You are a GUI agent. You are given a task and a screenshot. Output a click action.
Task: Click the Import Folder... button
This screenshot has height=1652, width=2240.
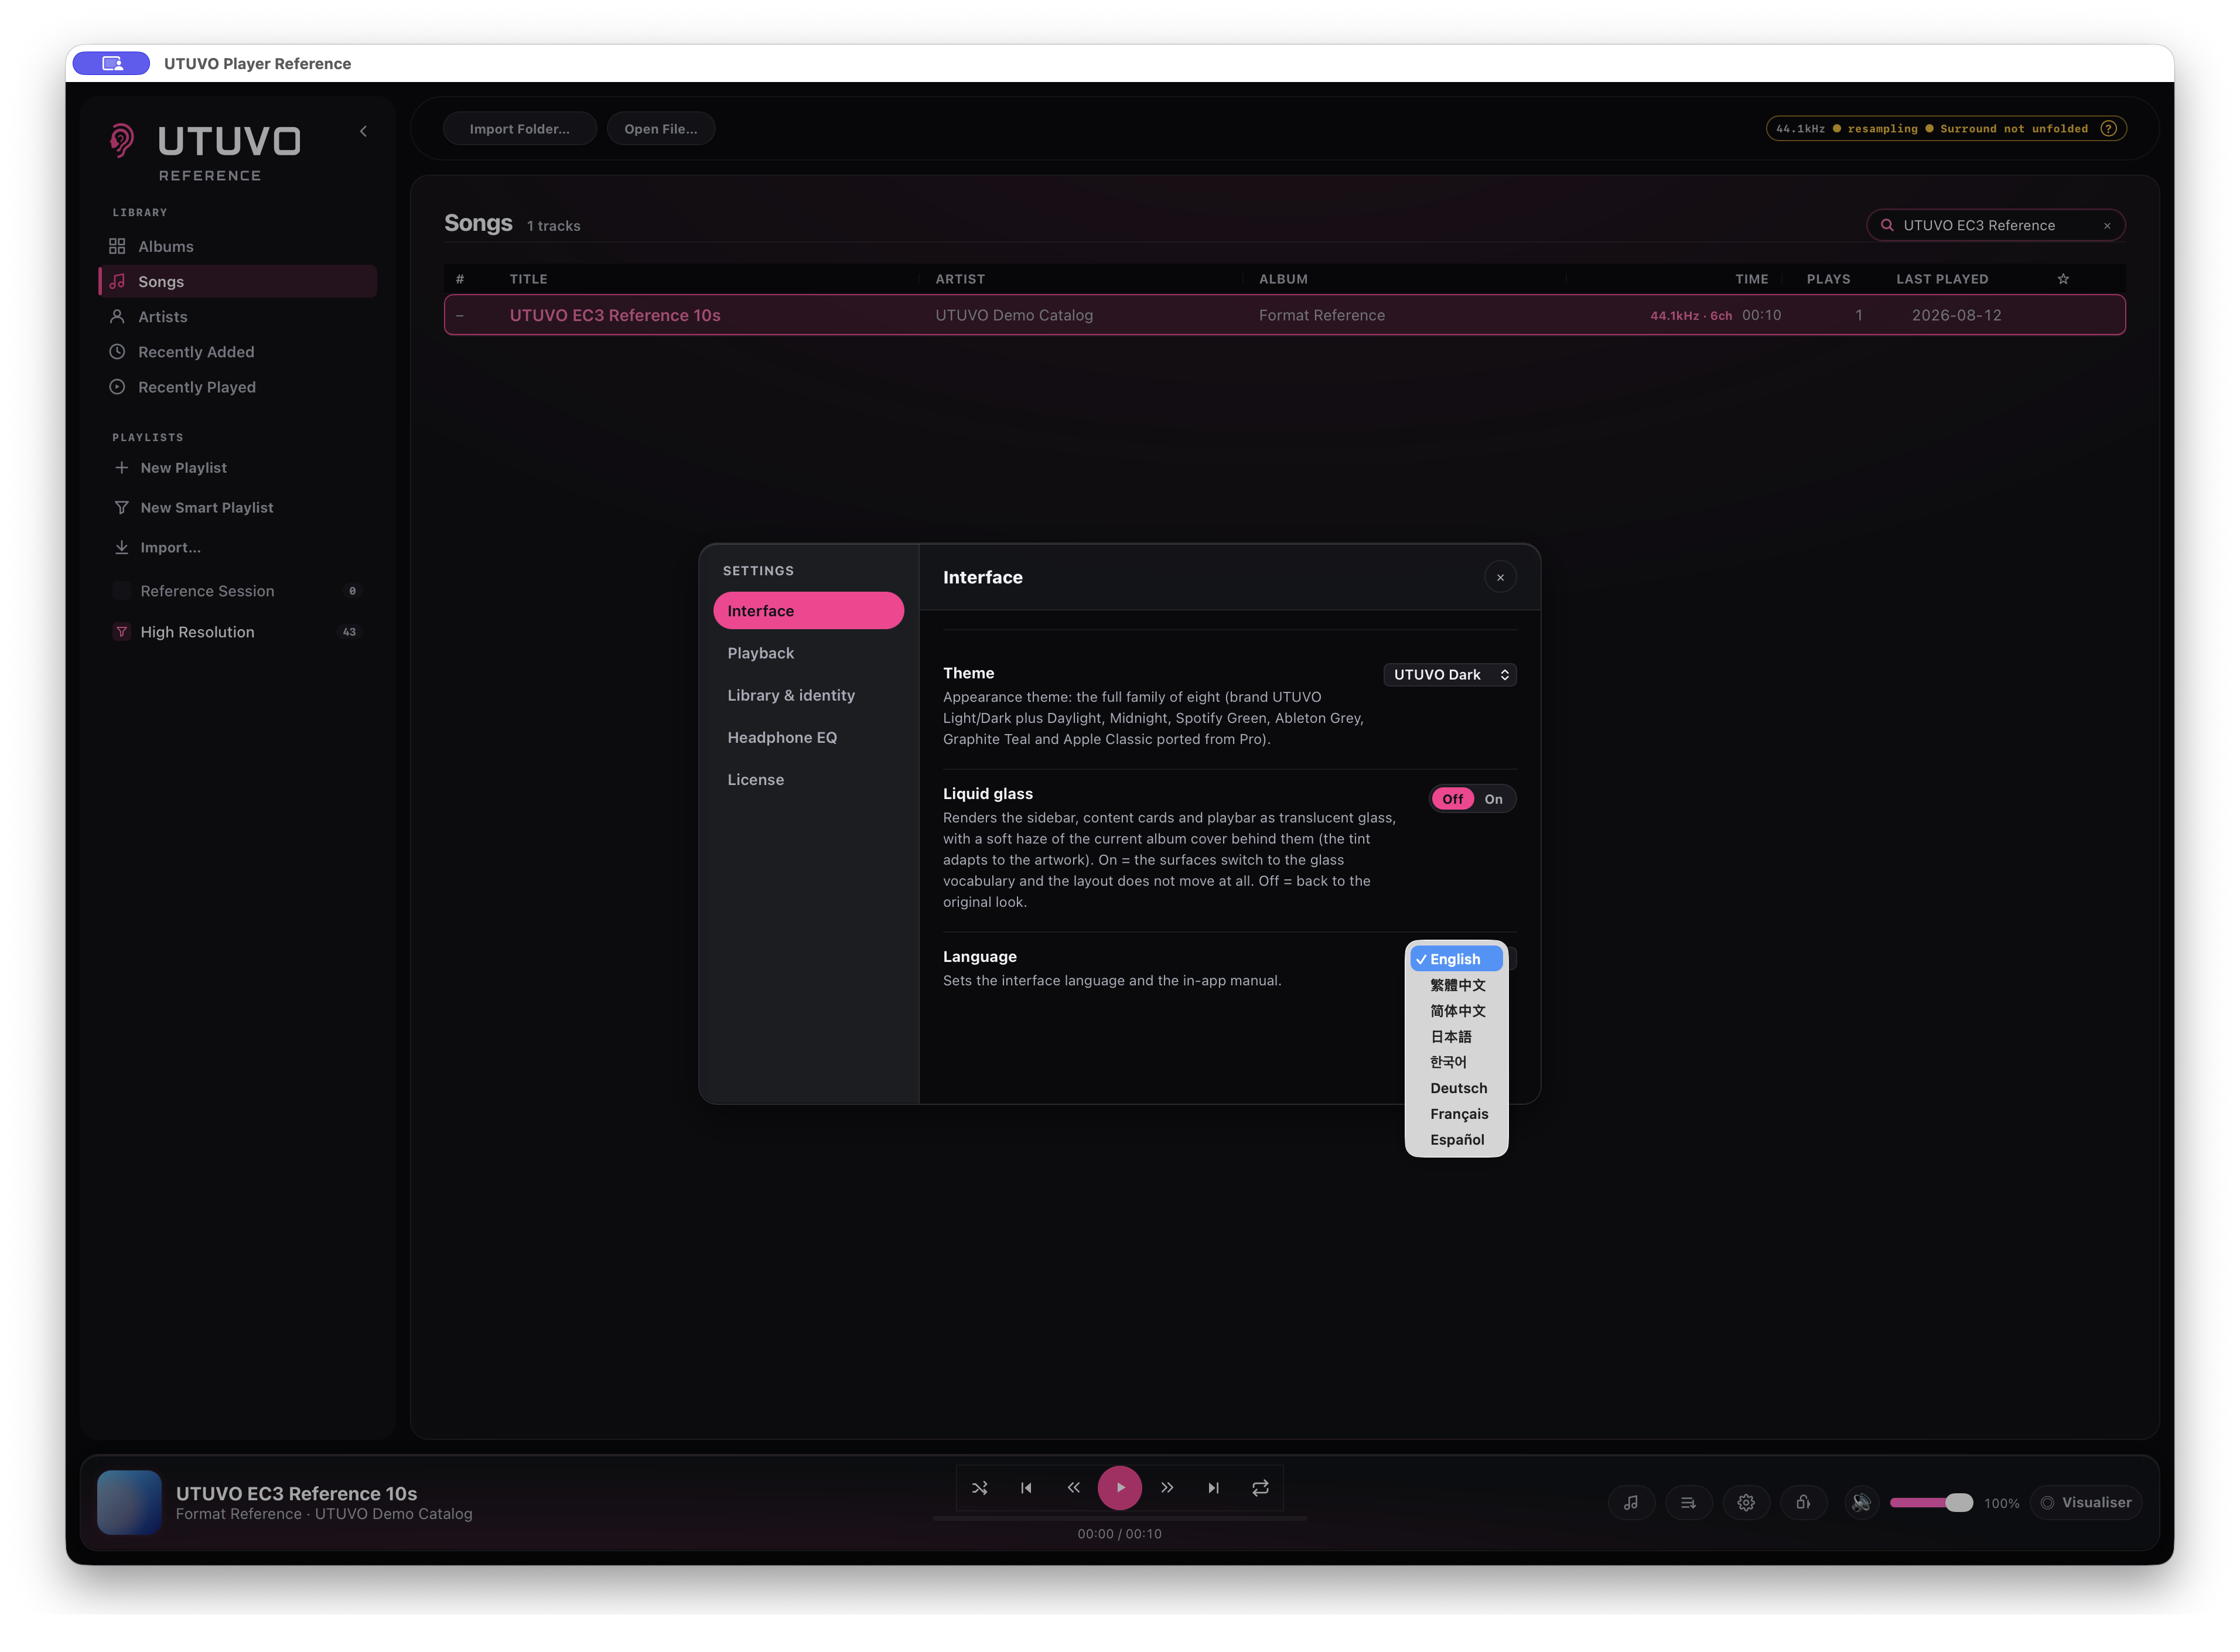tap(520, 129)
